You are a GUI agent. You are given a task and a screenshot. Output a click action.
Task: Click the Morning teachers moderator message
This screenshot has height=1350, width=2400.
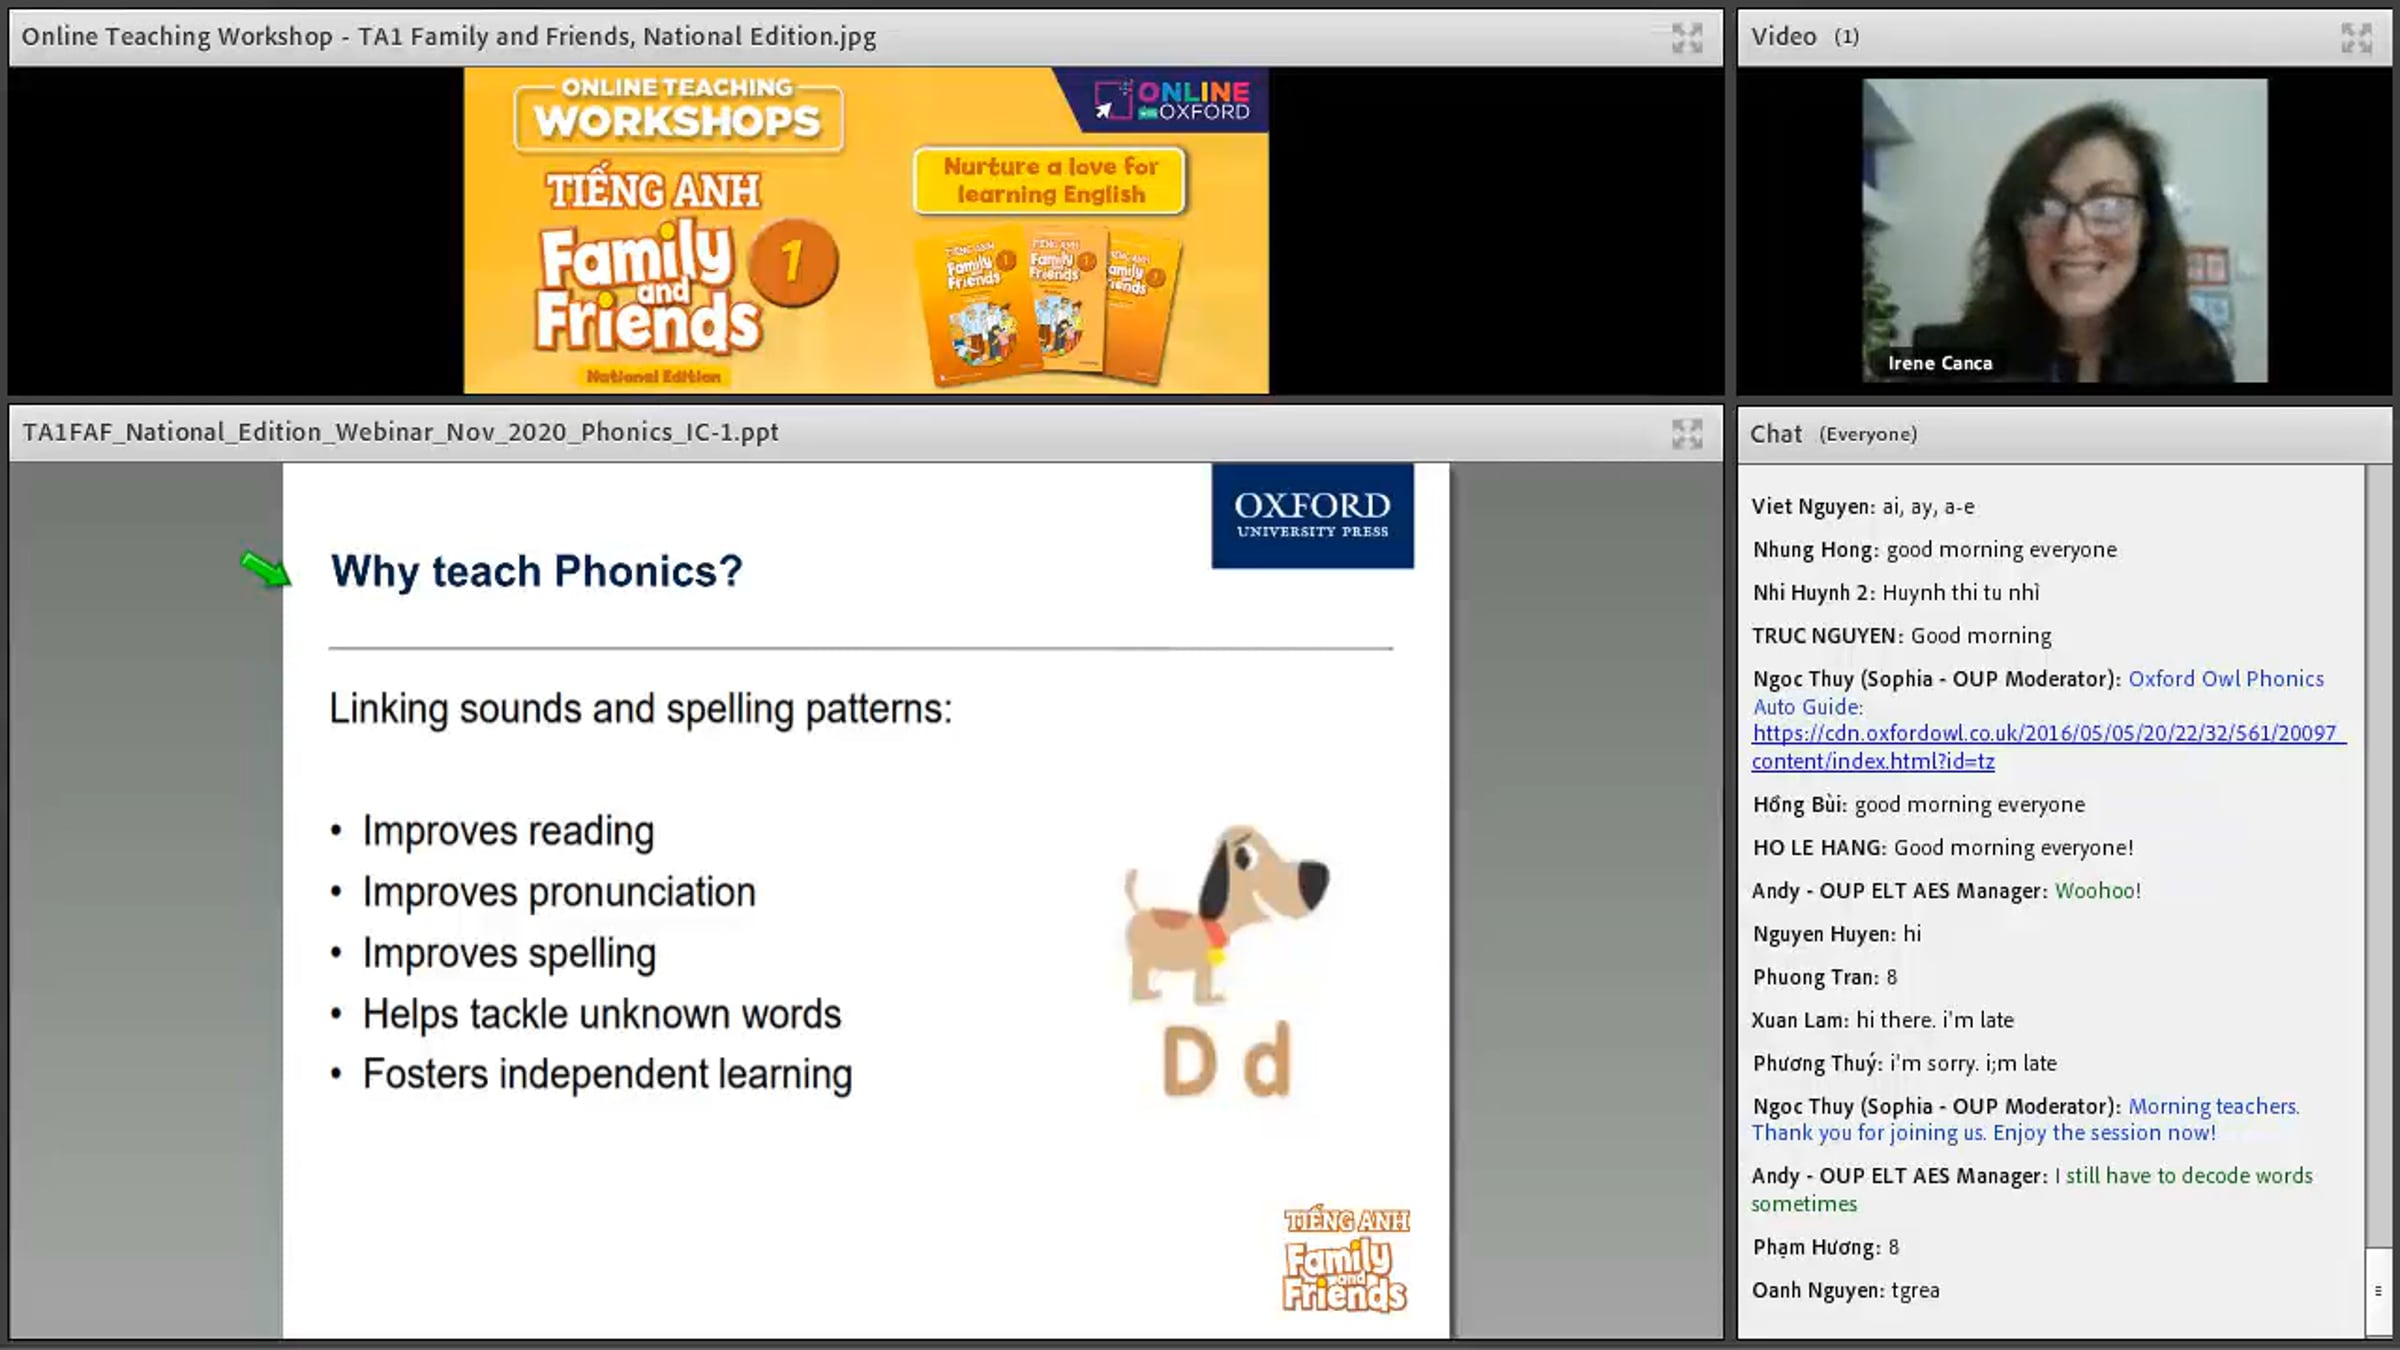(2026, 1120)
